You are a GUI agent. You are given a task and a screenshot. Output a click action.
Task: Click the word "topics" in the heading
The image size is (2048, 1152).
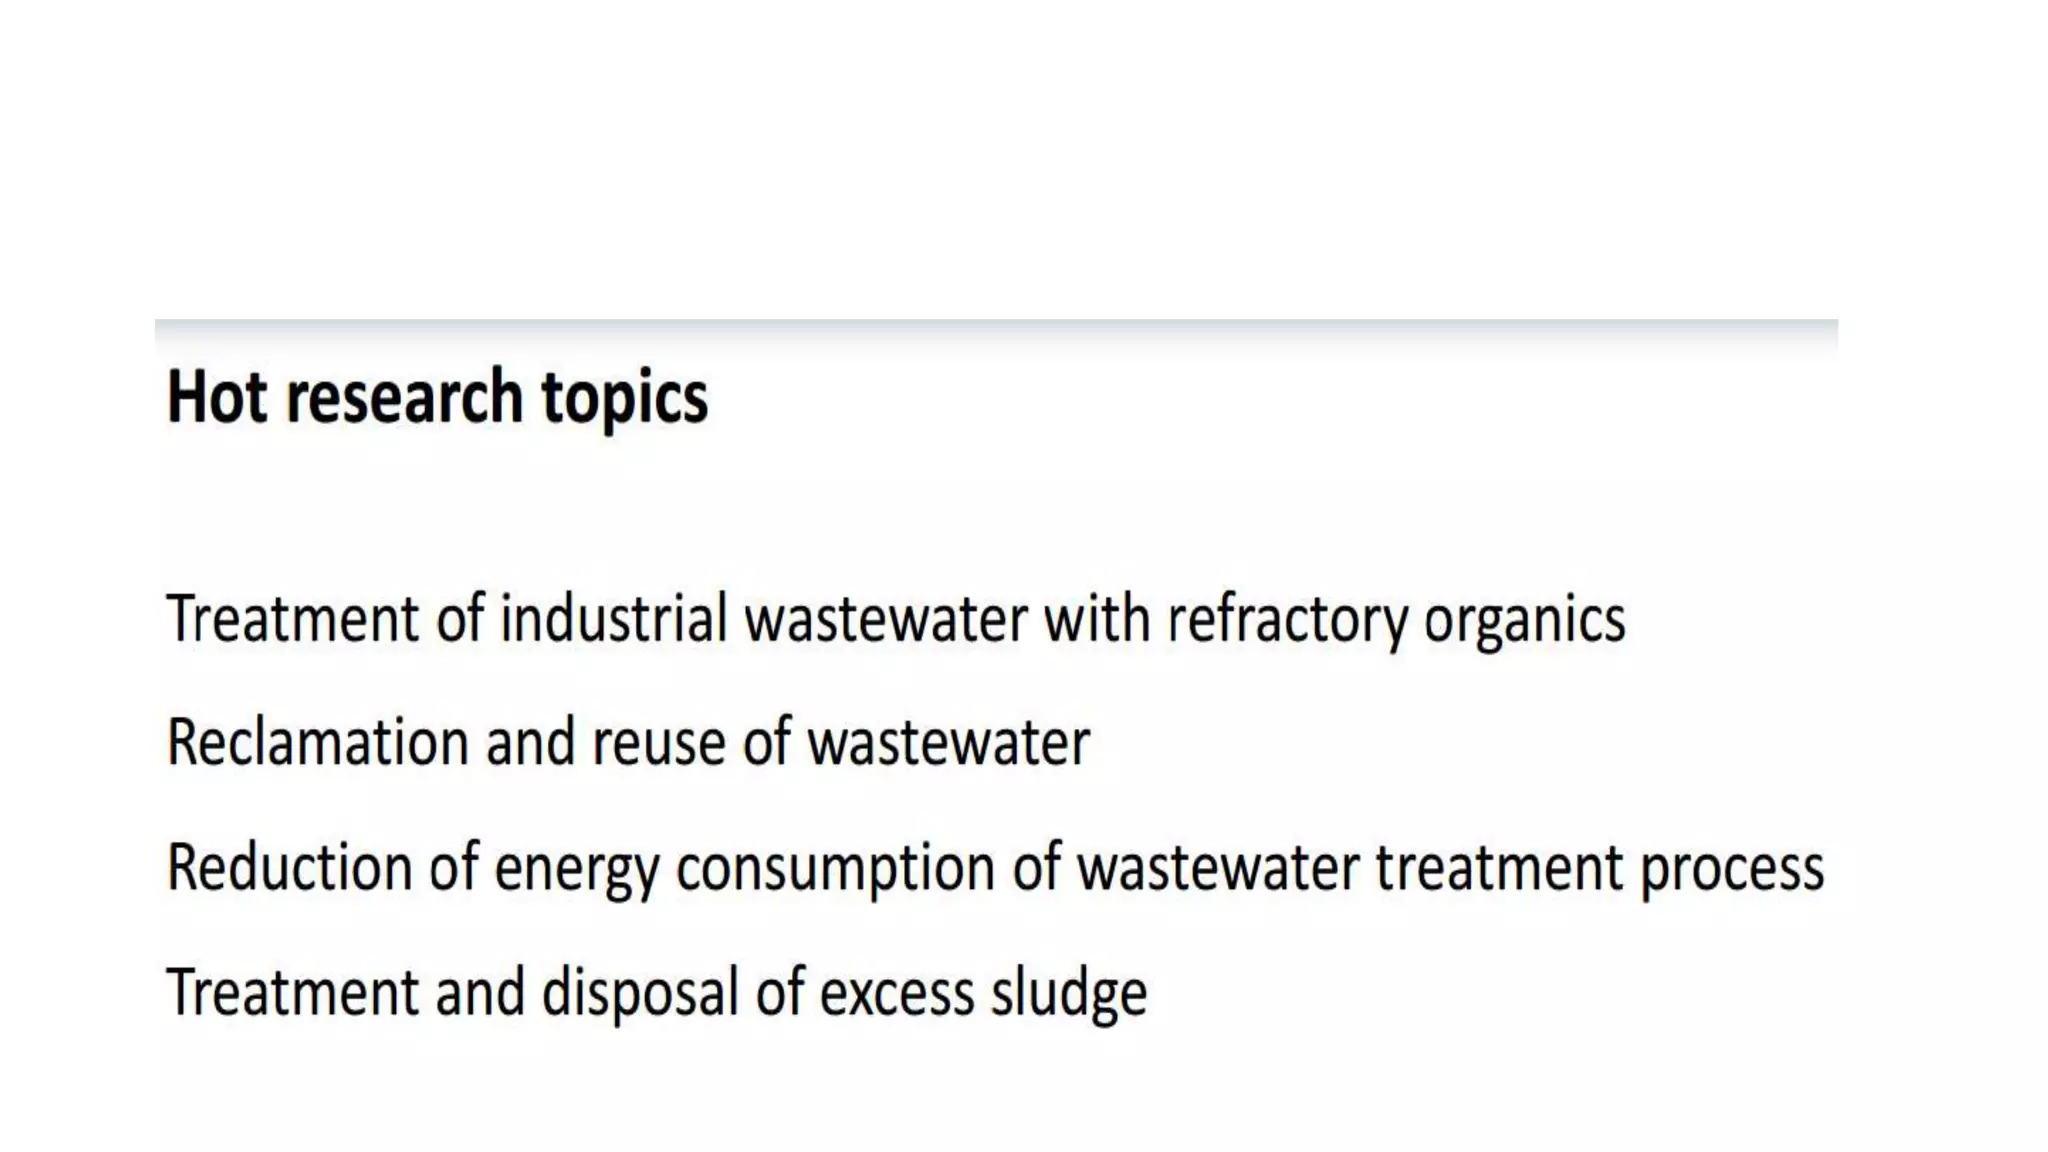(x=625, y=400)
